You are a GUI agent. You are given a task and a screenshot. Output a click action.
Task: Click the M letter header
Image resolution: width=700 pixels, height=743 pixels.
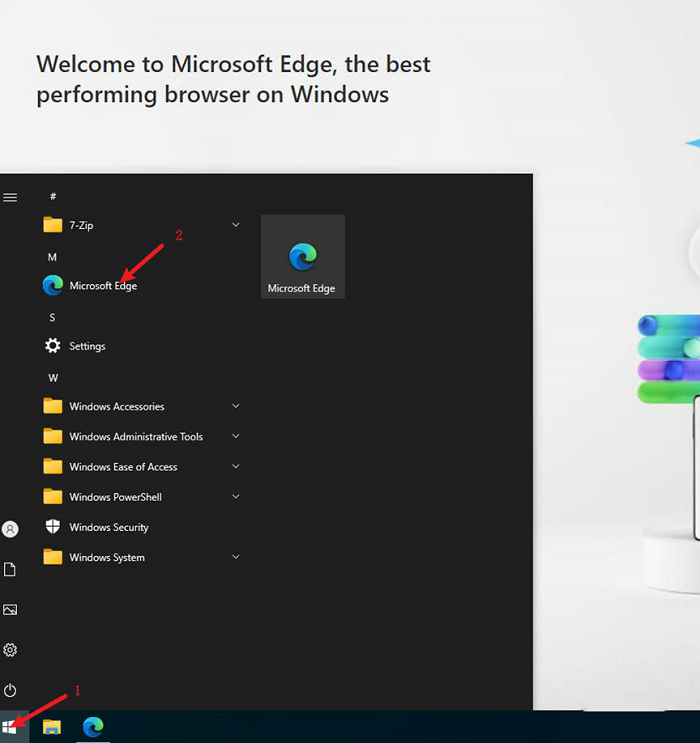tap(52, 257)
